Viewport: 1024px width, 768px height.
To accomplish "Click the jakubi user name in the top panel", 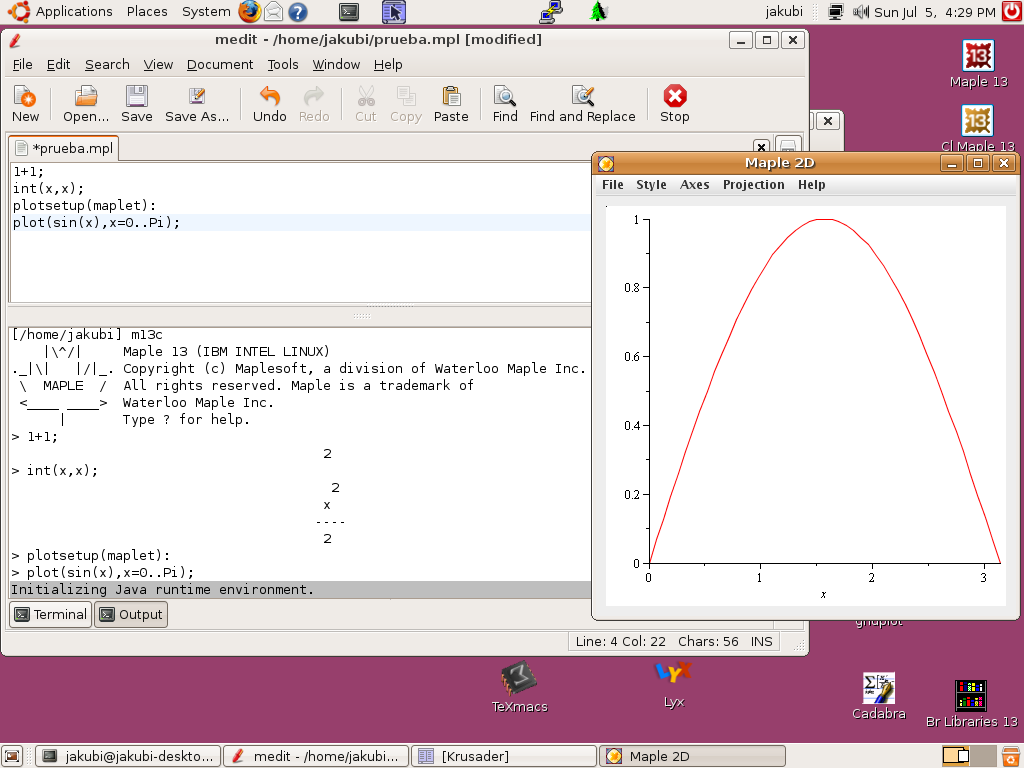I will [x=784, y=12].
